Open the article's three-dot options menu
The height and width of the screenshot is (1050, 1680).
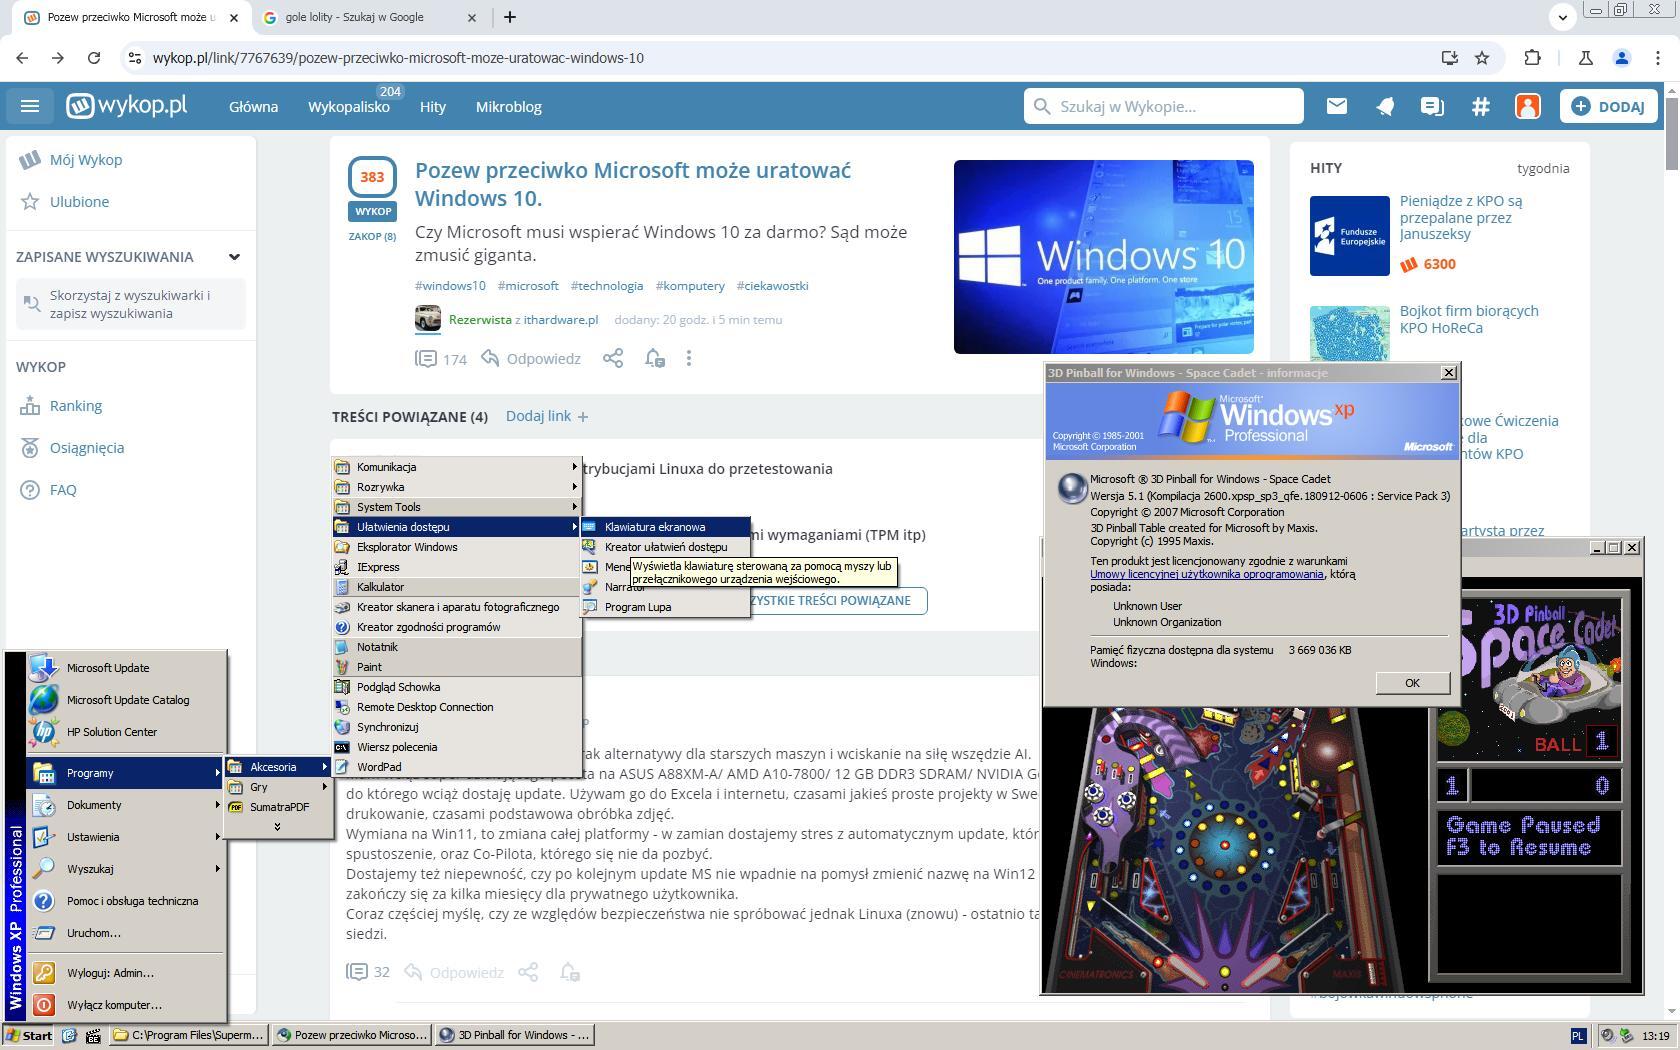(688, 358)
